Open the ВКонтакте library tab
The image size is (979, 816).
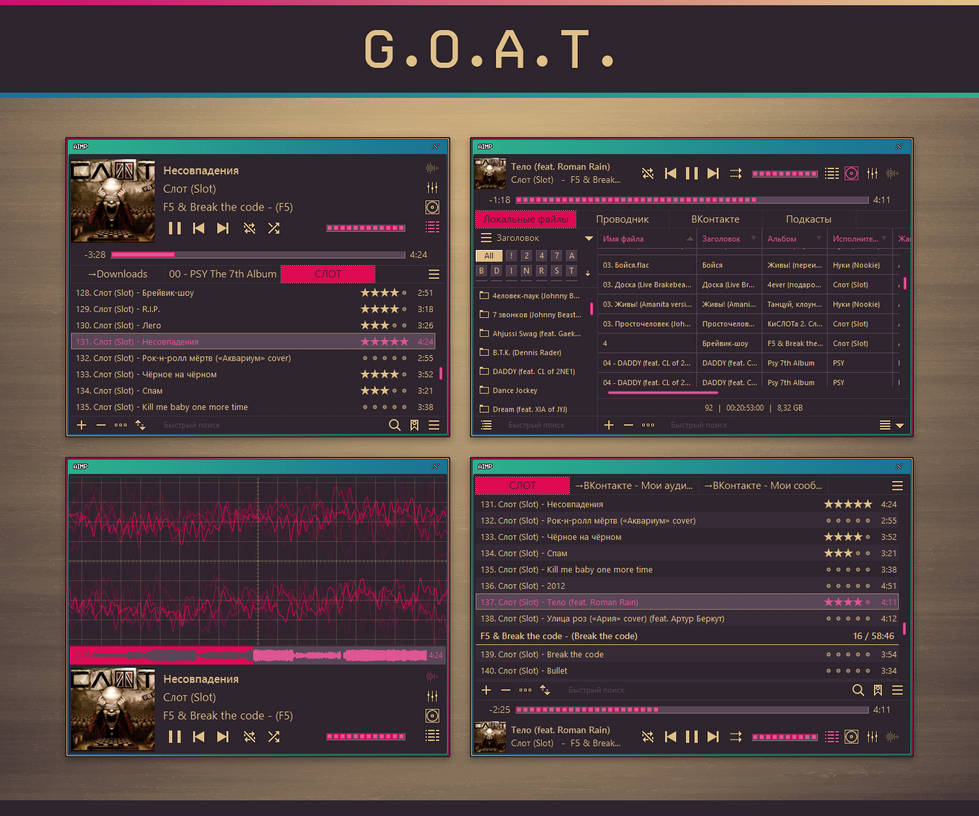coord(715,219)
